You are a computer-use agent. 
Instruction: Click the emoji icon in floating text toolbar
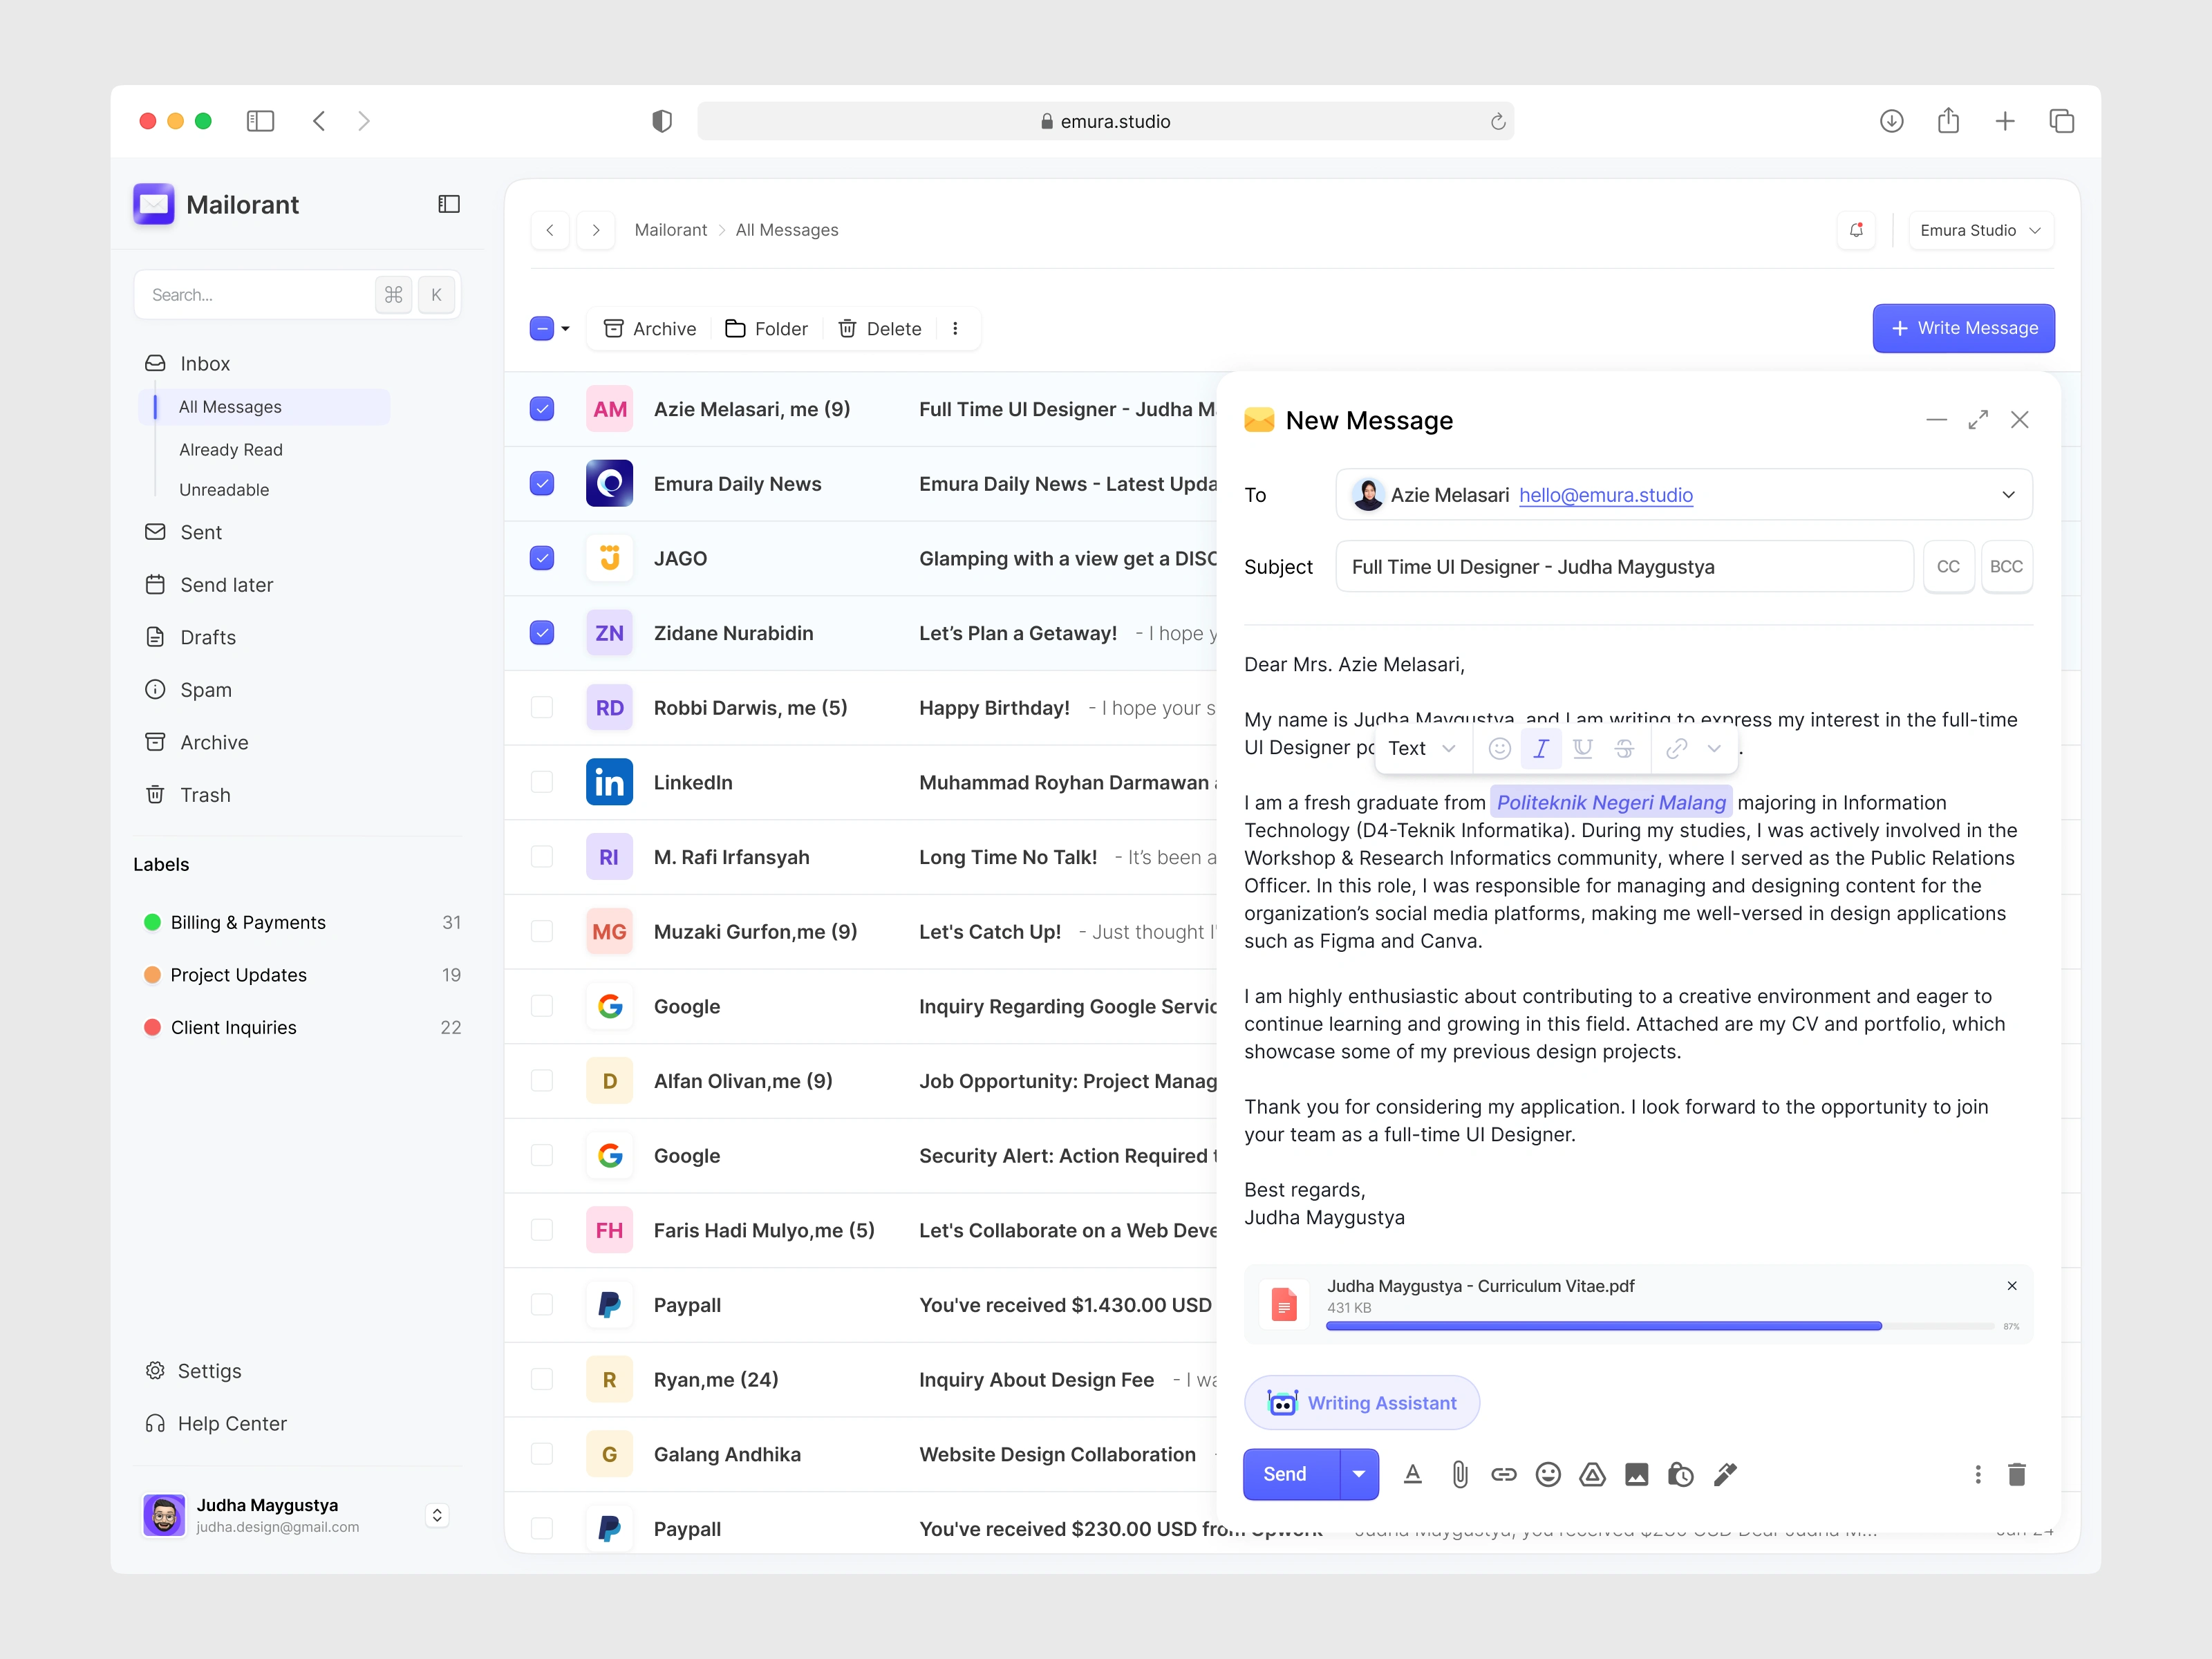click(x=1499, y=748)
